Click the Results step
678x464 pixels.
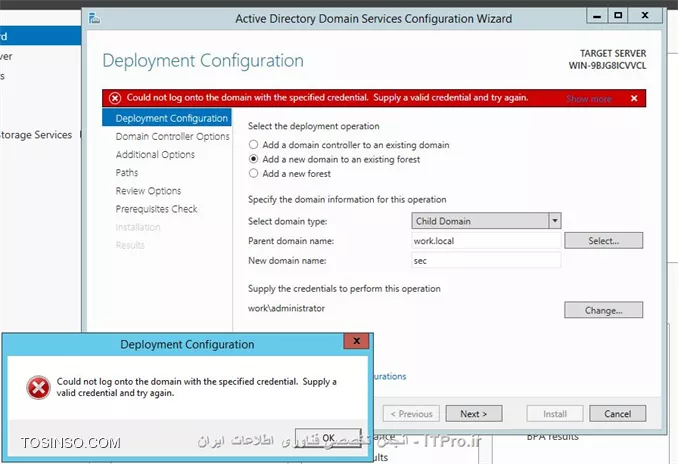(130, 245)
